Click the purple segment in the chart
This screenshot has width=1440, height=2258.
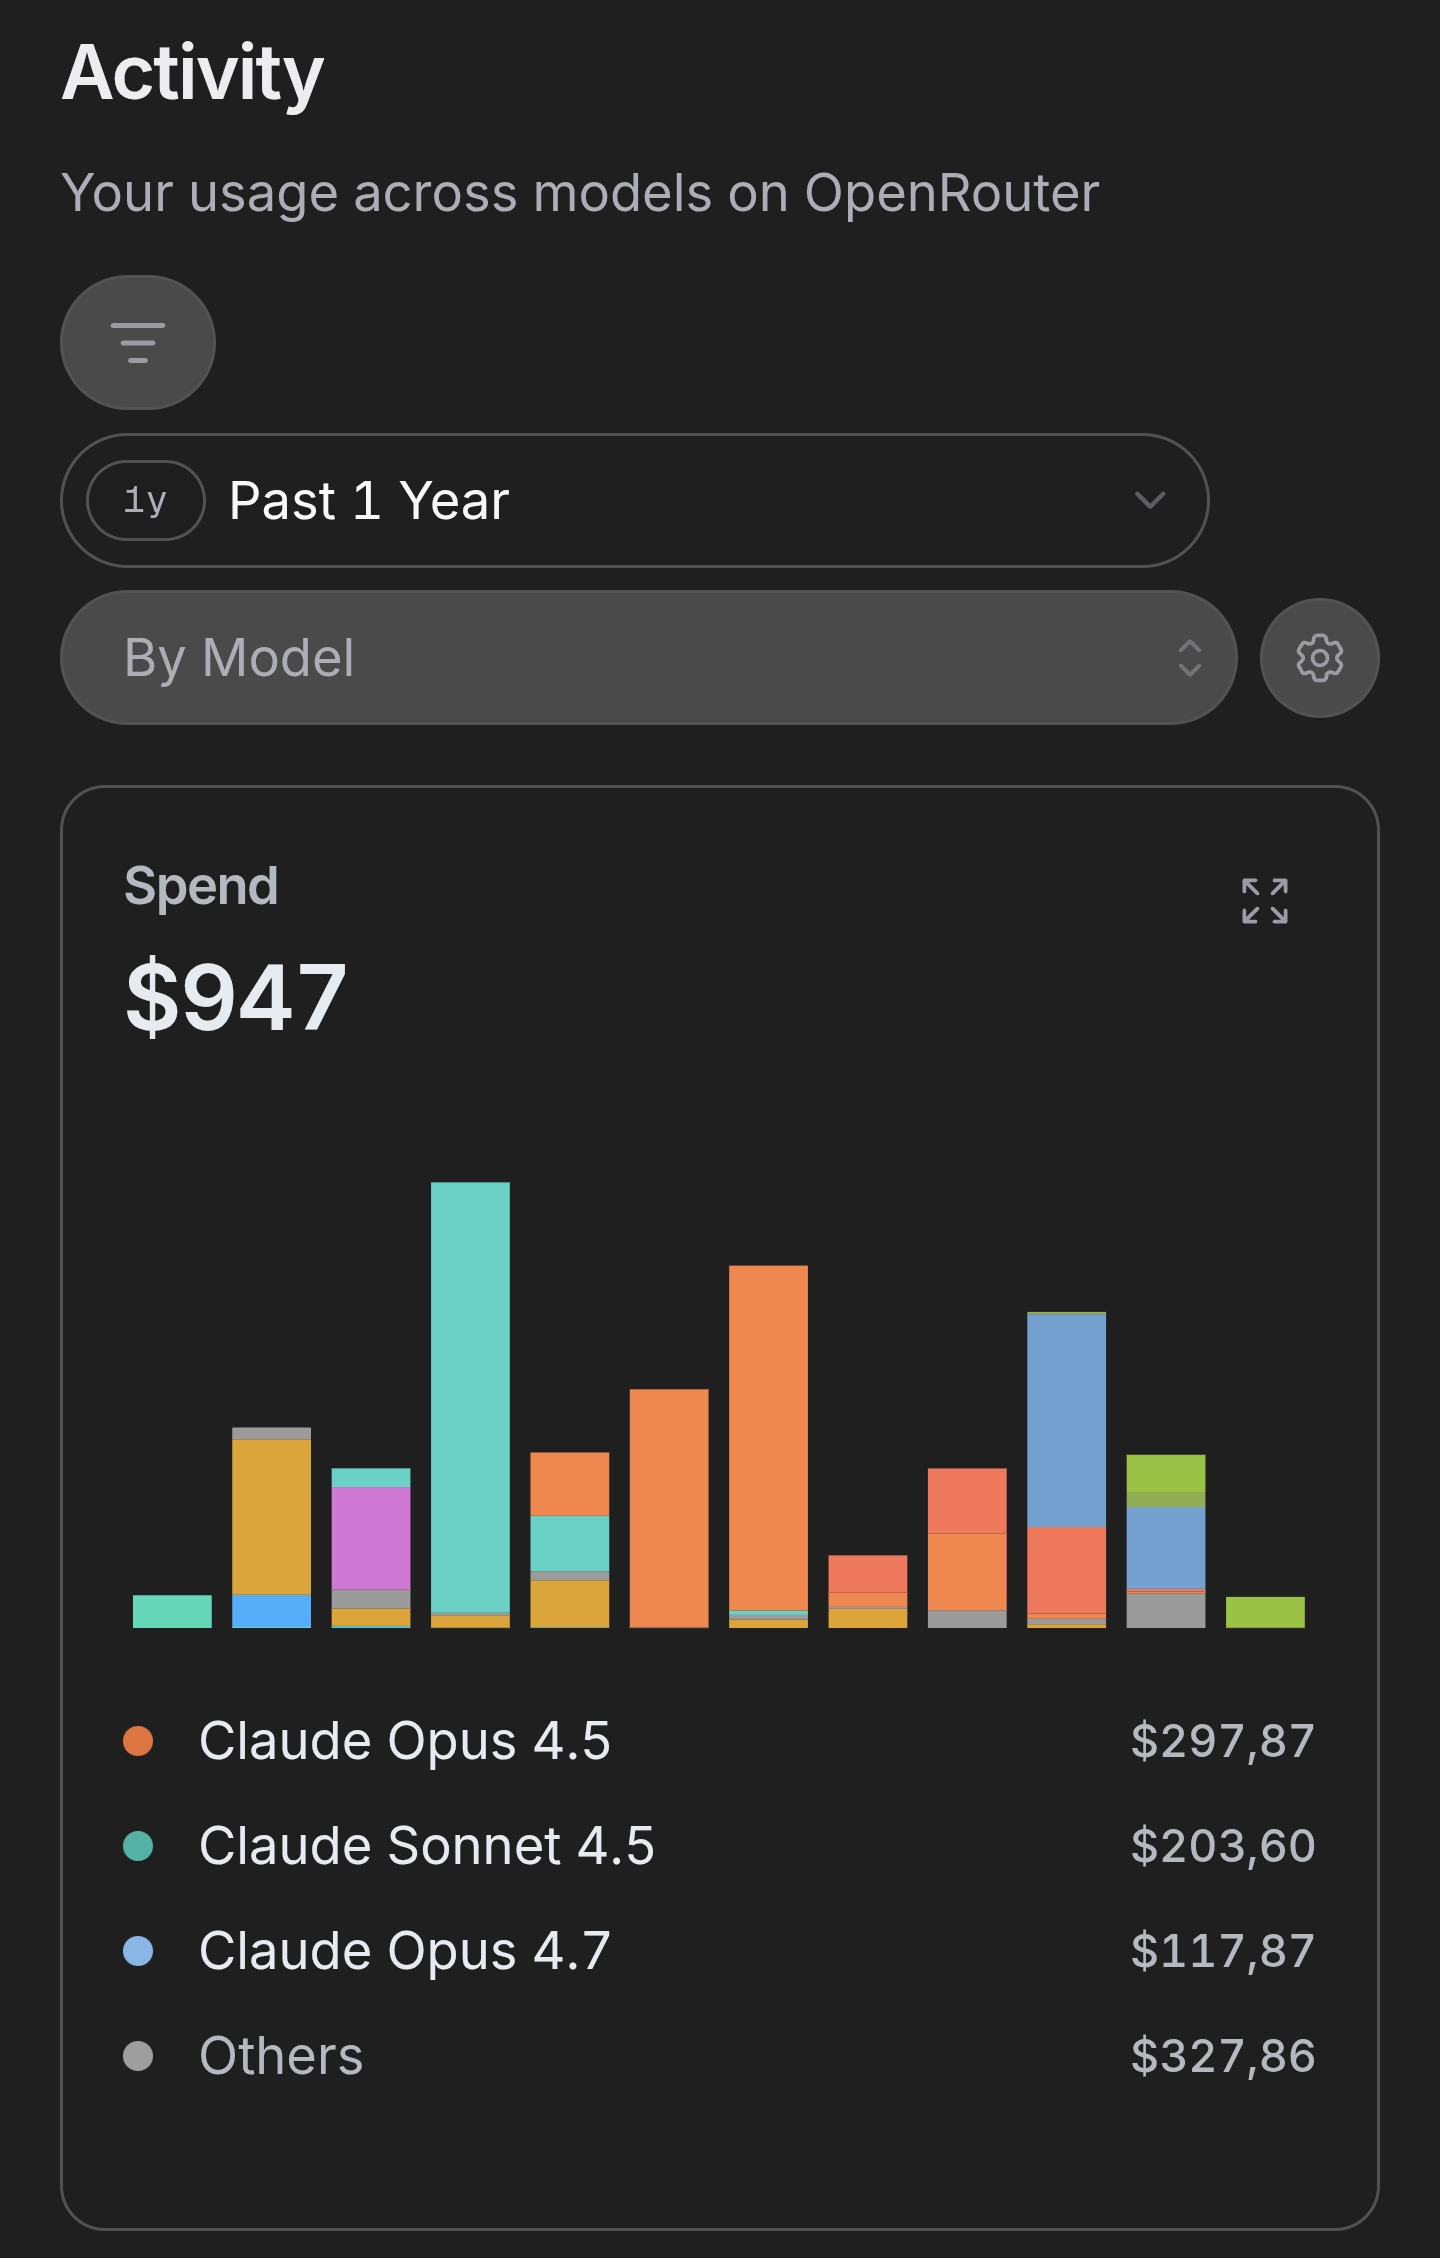[371, 1538]
